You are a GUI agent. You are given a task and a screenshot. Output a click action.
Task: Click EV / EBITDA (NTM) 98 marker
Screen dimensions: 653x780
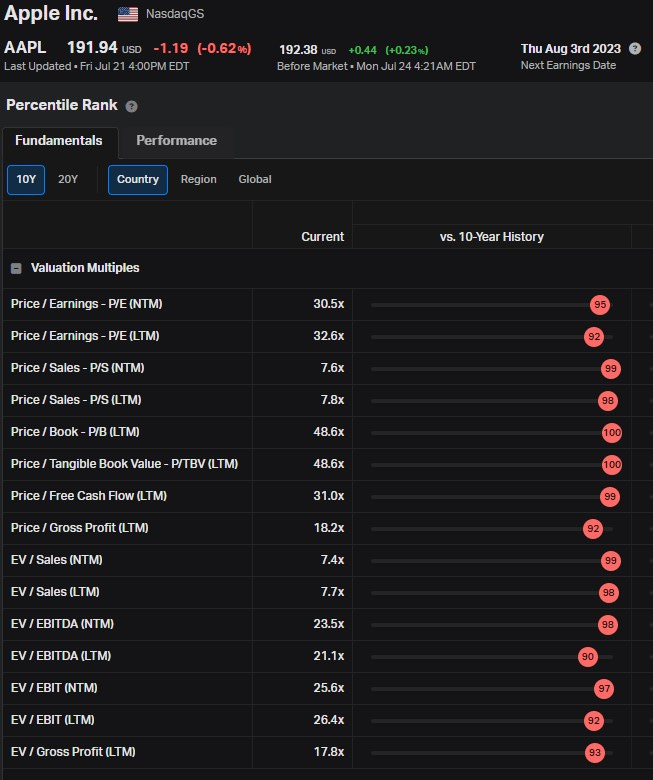point(608,624)
